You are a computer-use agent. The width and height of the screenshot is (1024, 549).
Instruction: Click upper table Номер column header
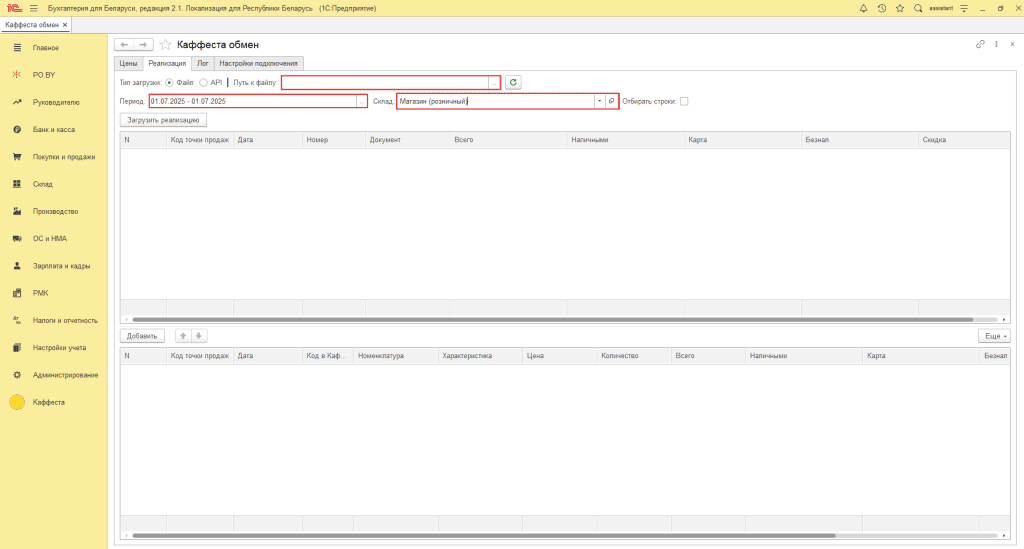coord(334,140)
